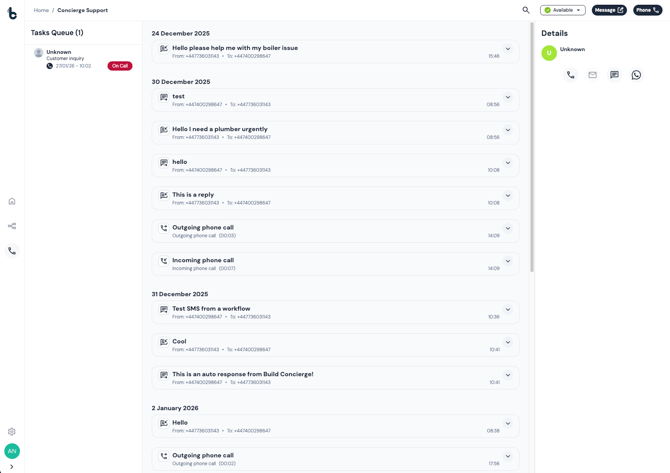This screenshot has height=473, width=670.
Task: Start a WhatsApp chat with contact
Action: pyautogui.click(x=636, y=75)
